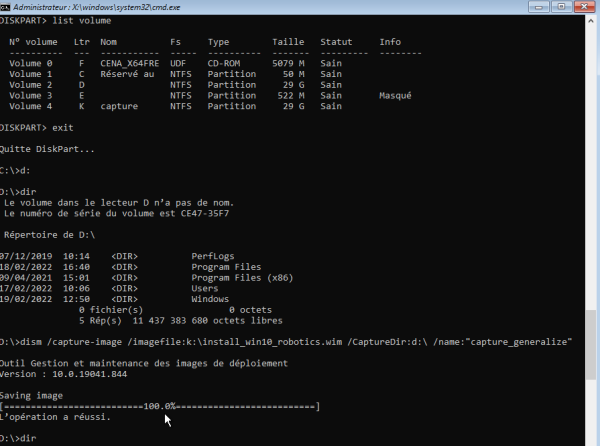The height and width of the screenshot is (446, 600).
Task: Click the 'Volume 4' row label
Action: pyautogui.click(x=31, y=106)
